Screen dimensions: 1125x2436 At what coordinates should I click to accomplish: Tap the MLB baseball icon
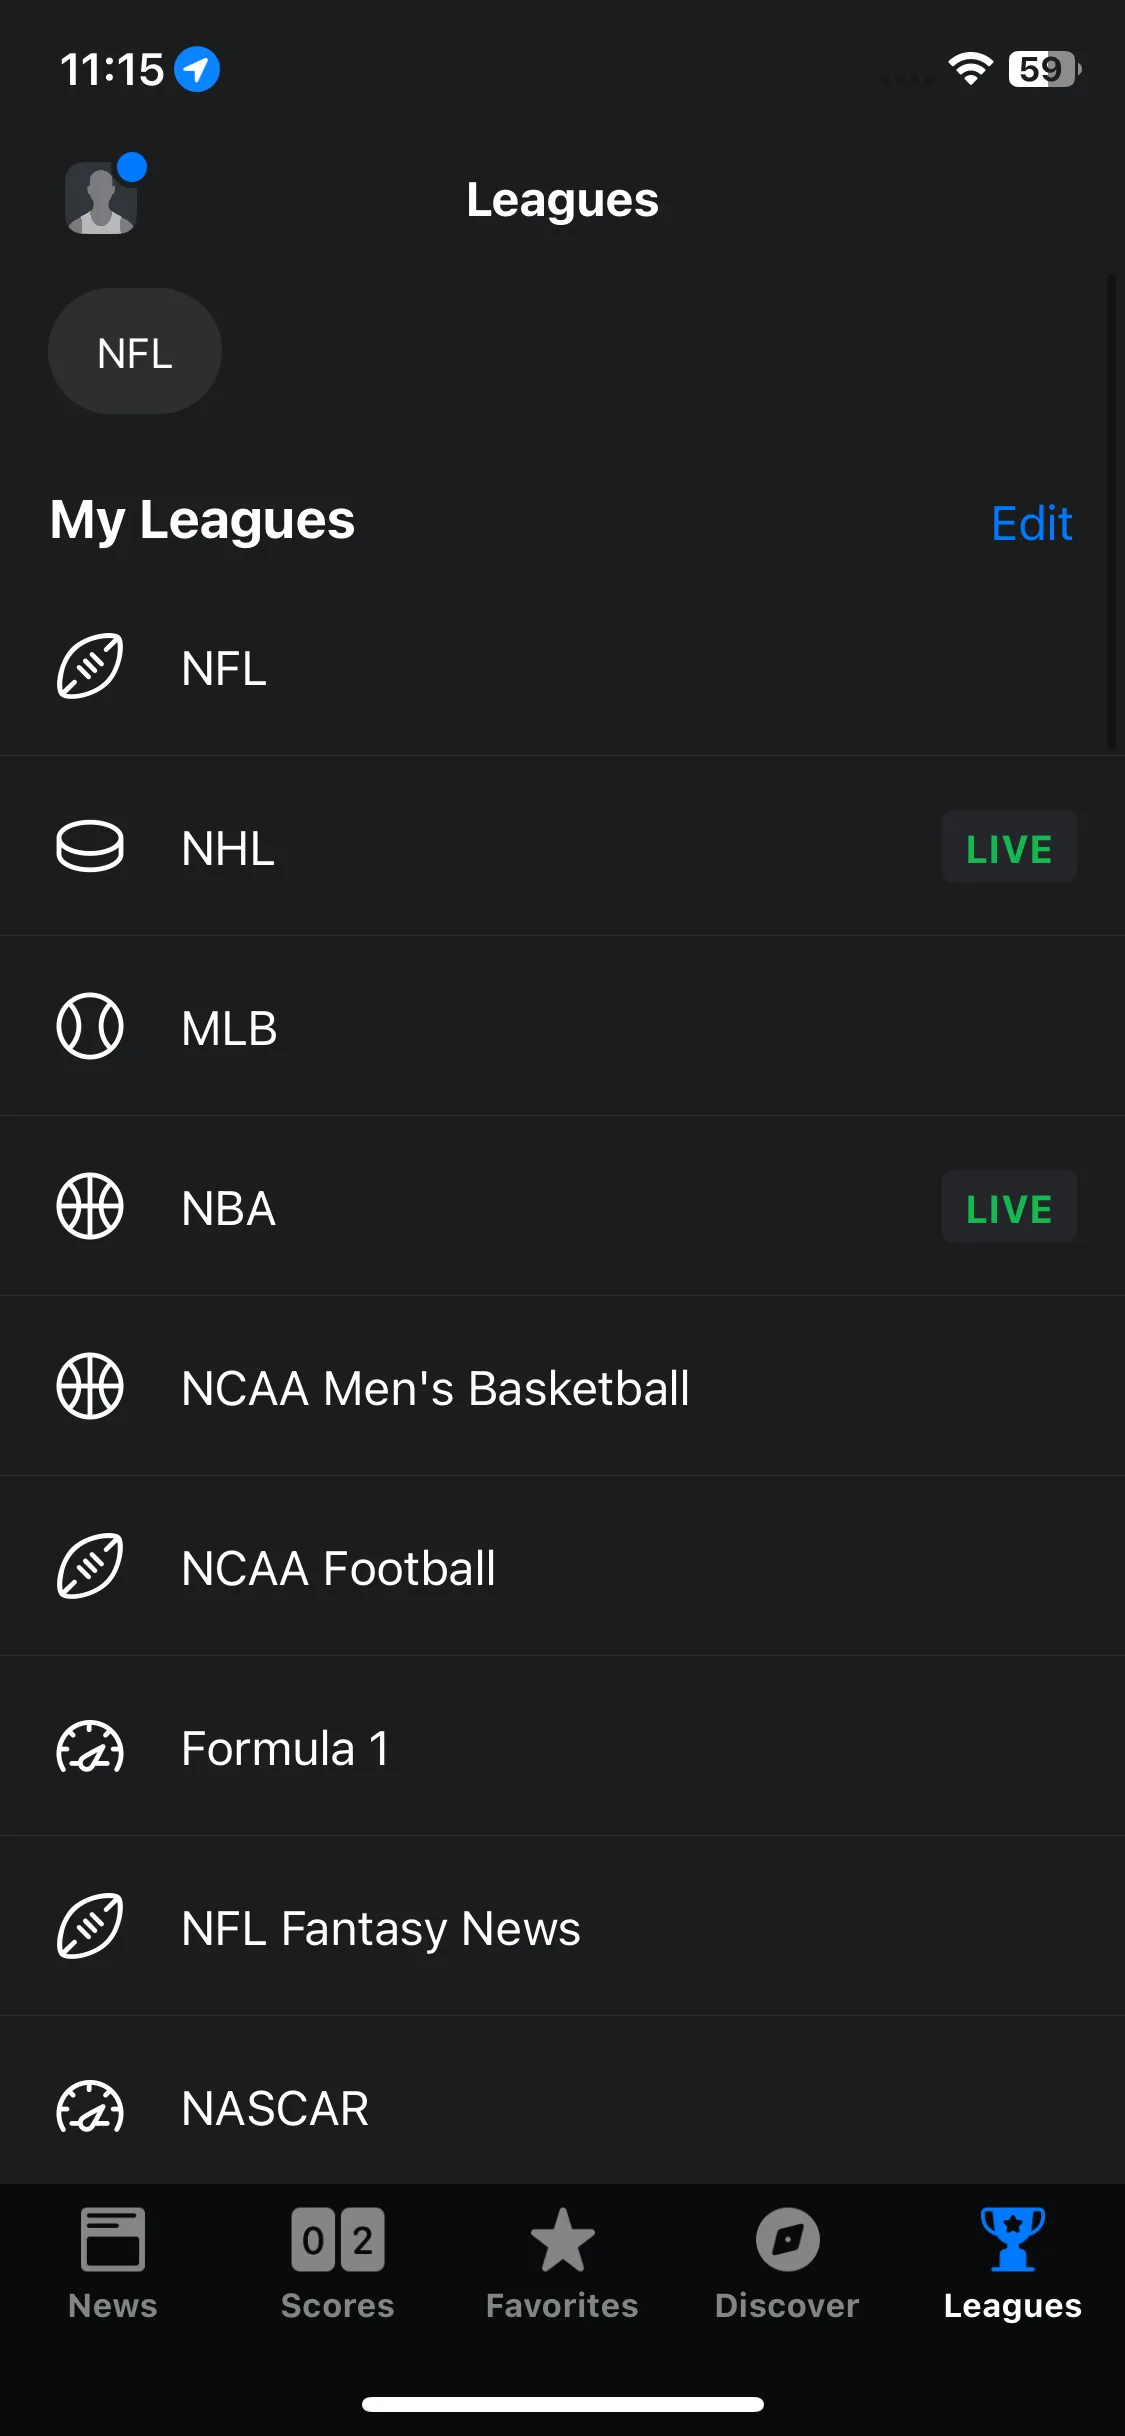point(90,1026)
